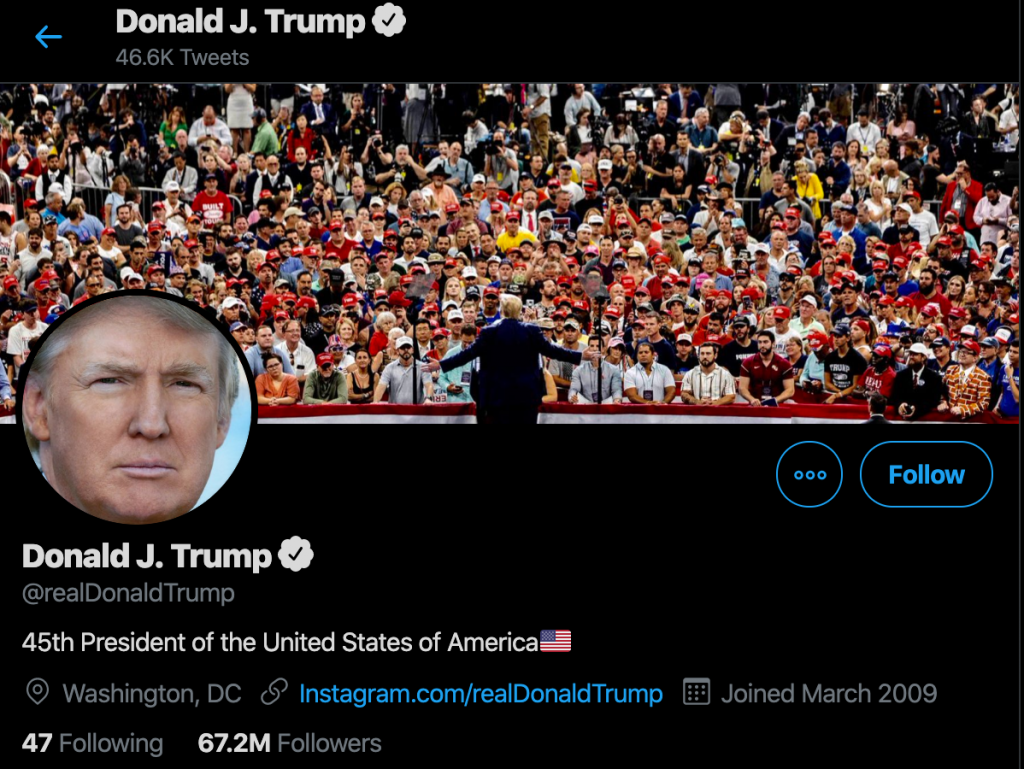The image size is (1024, 769).
Task: Click the Donald J. Trump header title
Action: click(x=240, y=22)
